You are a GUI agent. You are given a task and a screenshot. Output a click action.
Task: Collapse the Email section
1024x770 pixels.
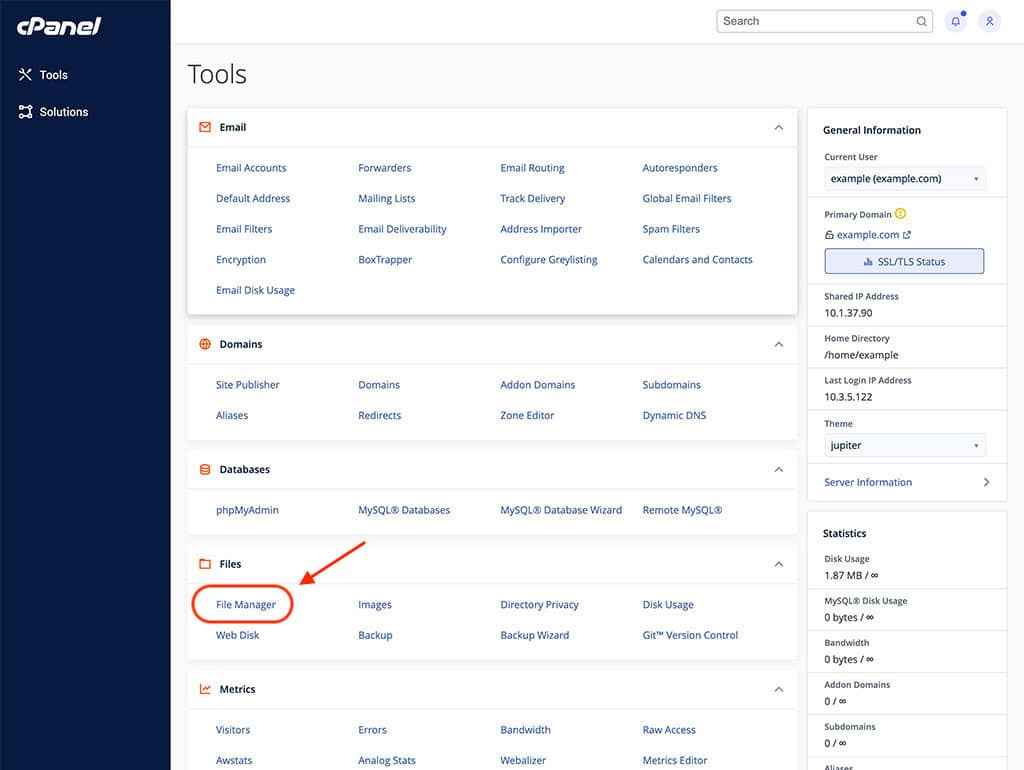tap(778, 127)
